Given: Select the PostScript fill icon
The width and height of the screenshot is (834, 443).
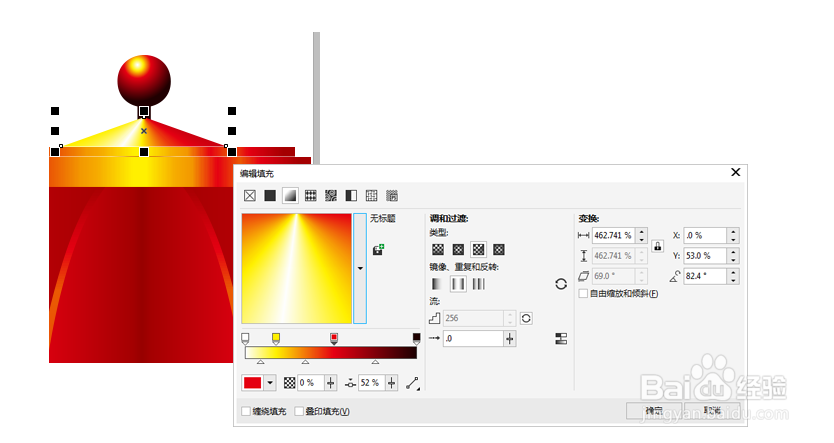Looking at the screenshot, I should click(392, 196).
